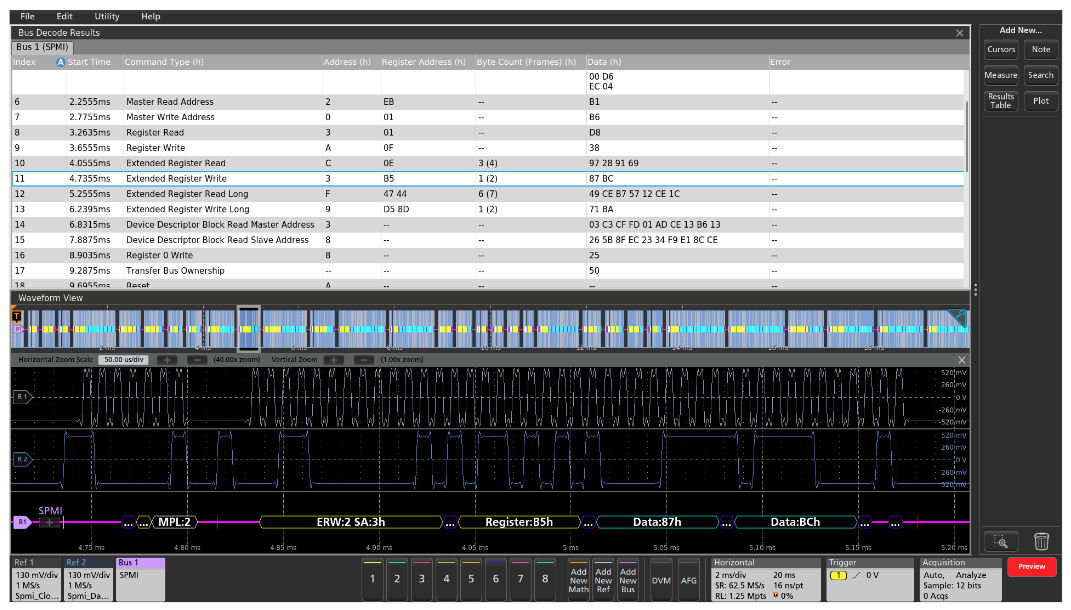
Task: Open the Utility menu
Action: [106, 16]
